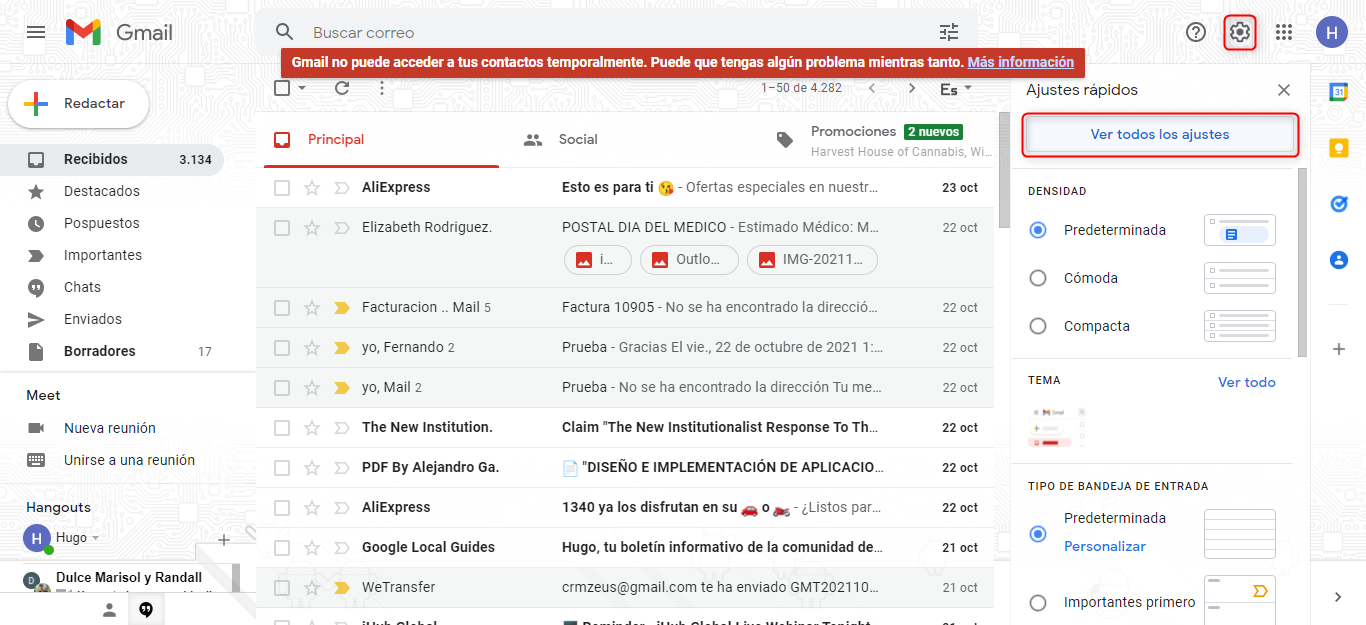Screen dimensions: 1366x625
Task: Open the Settings gear icon
Action: [x=1240, y=32]
